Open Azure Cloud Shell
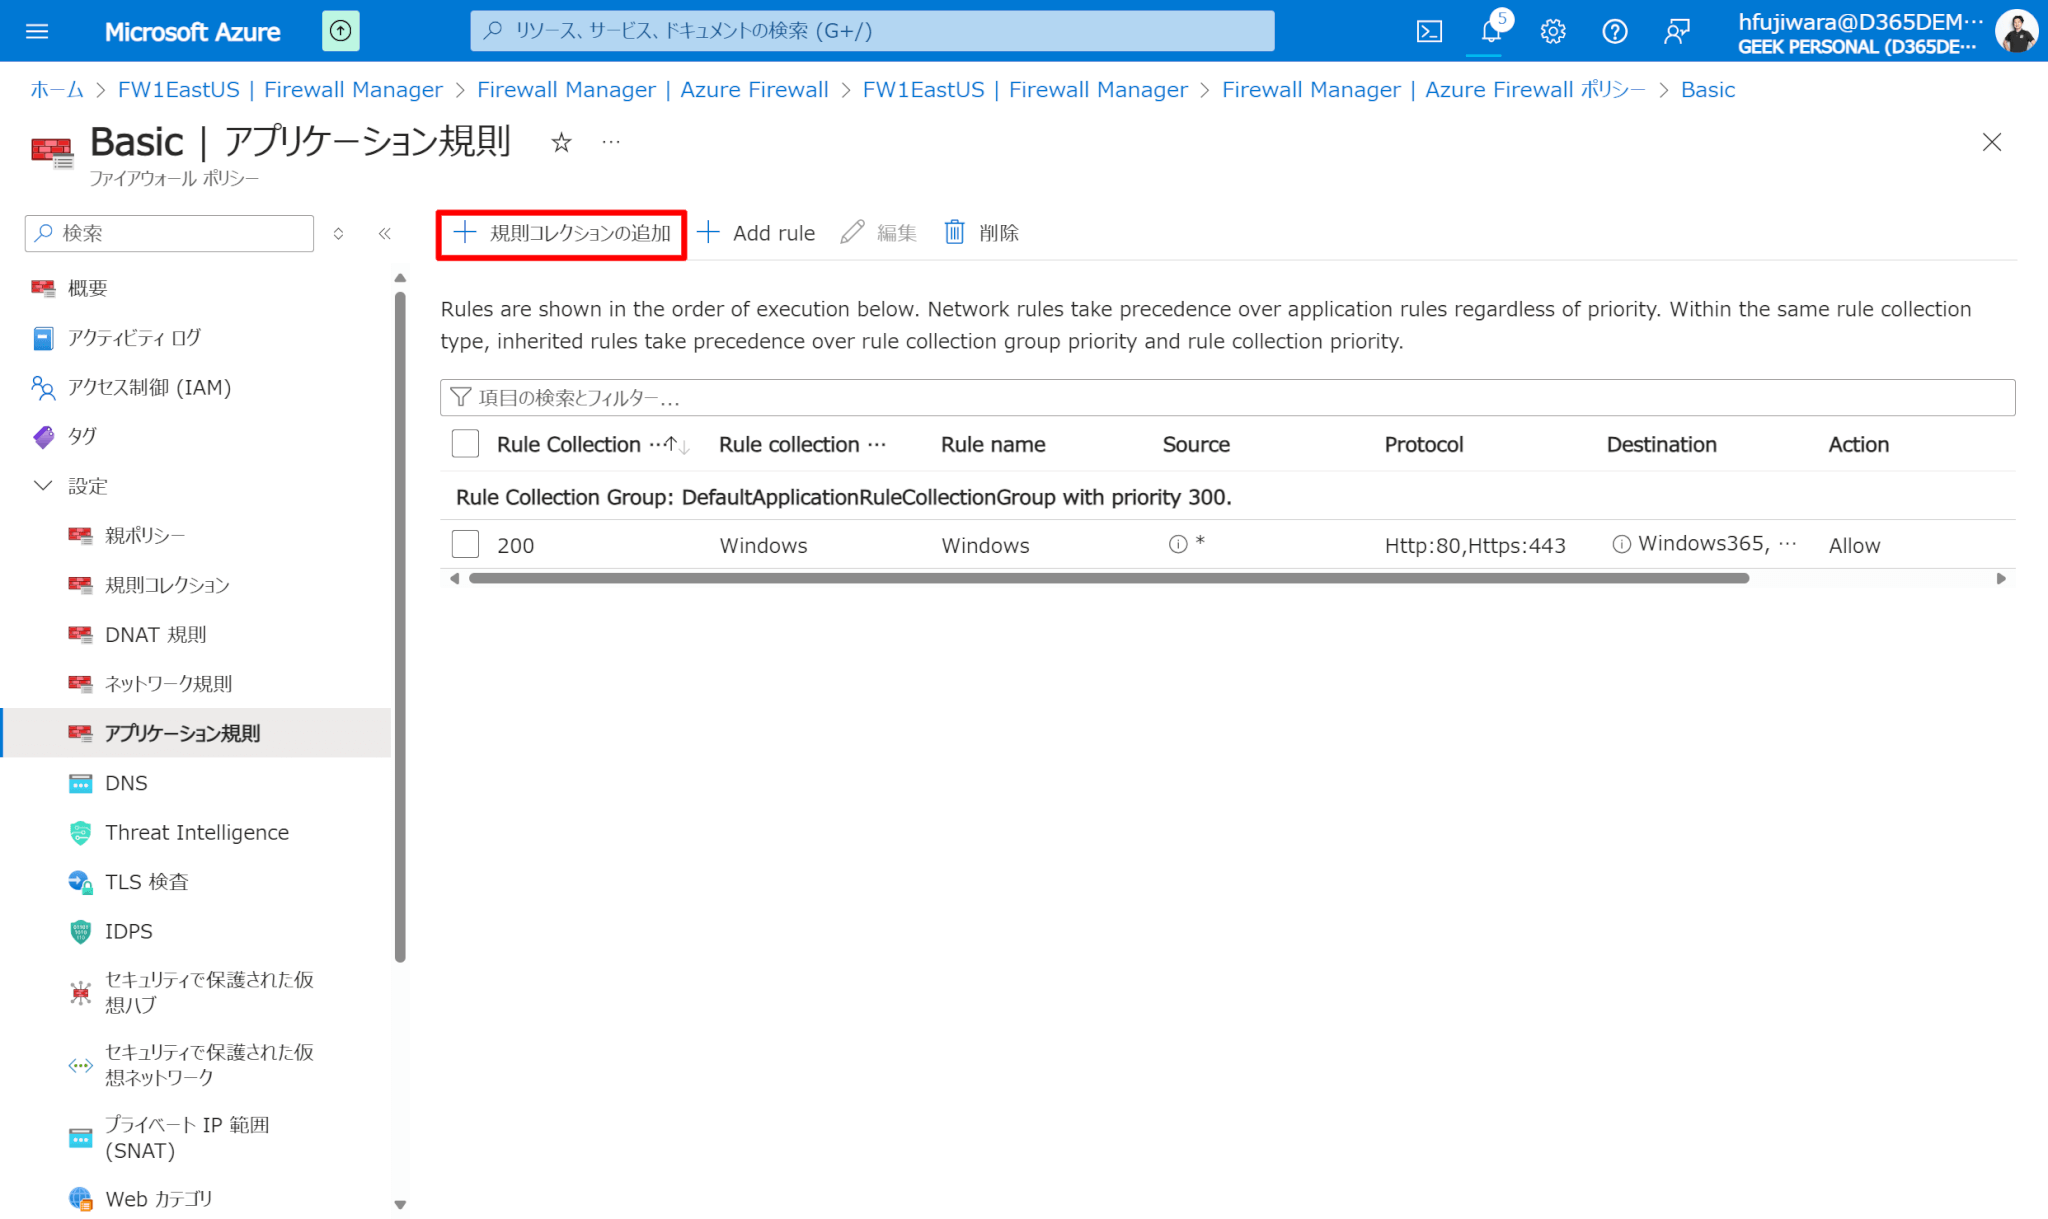 1429,30
